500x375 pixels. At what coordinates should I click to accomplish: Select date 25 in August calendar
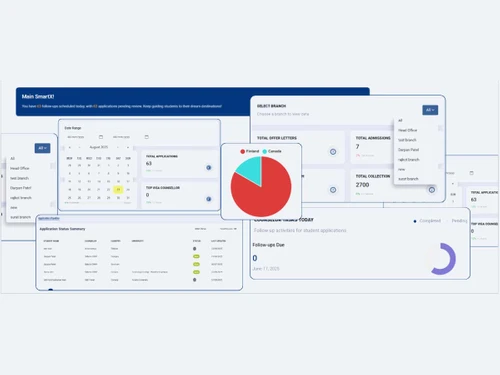[70, 198]
